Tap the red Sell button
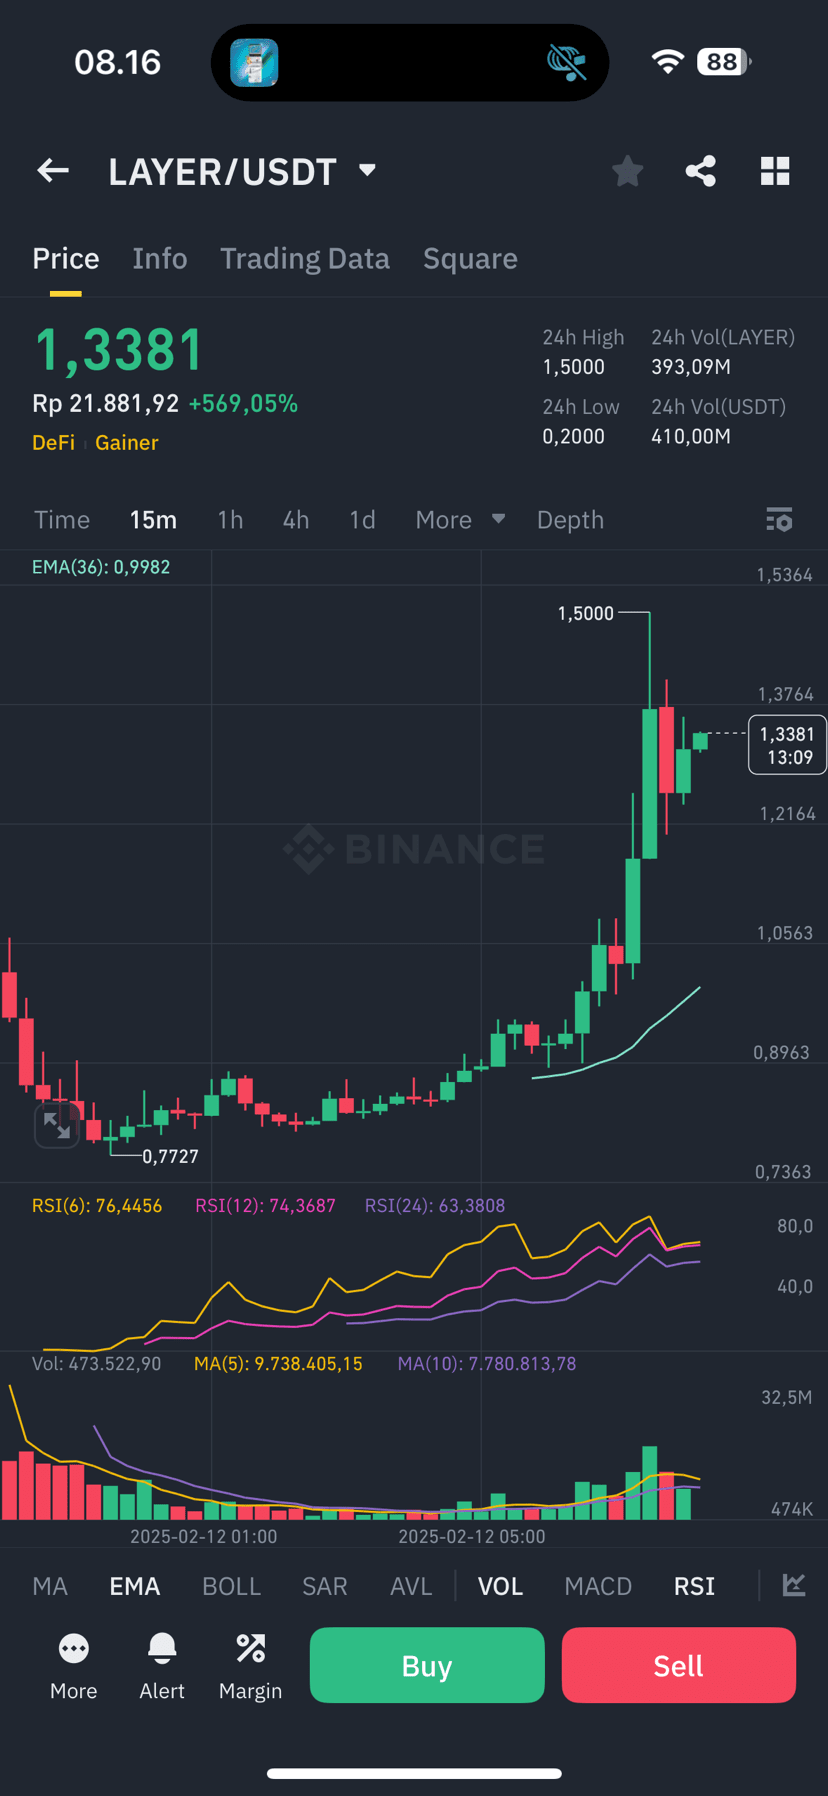Viewport: 828px width, 1796px height. pos(679,1665)
